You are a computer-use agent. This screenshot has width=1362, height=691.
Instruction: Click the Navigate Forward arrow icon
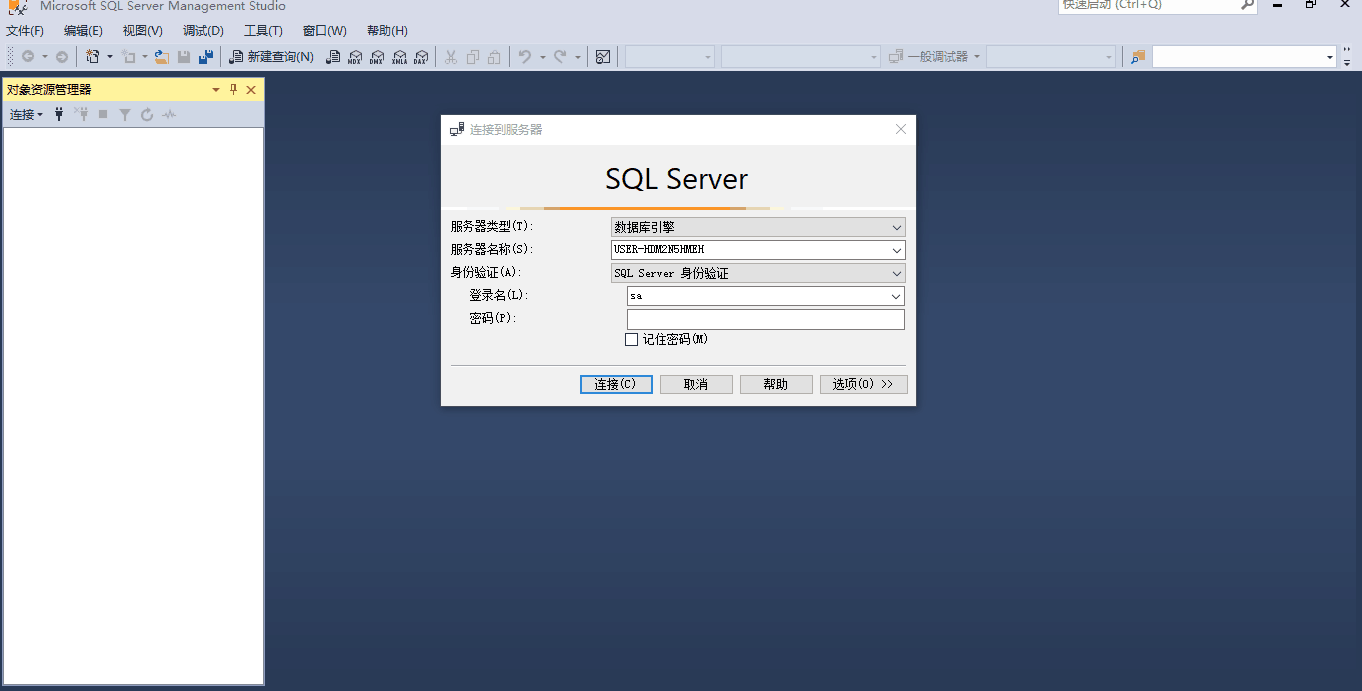coord(62,57)
